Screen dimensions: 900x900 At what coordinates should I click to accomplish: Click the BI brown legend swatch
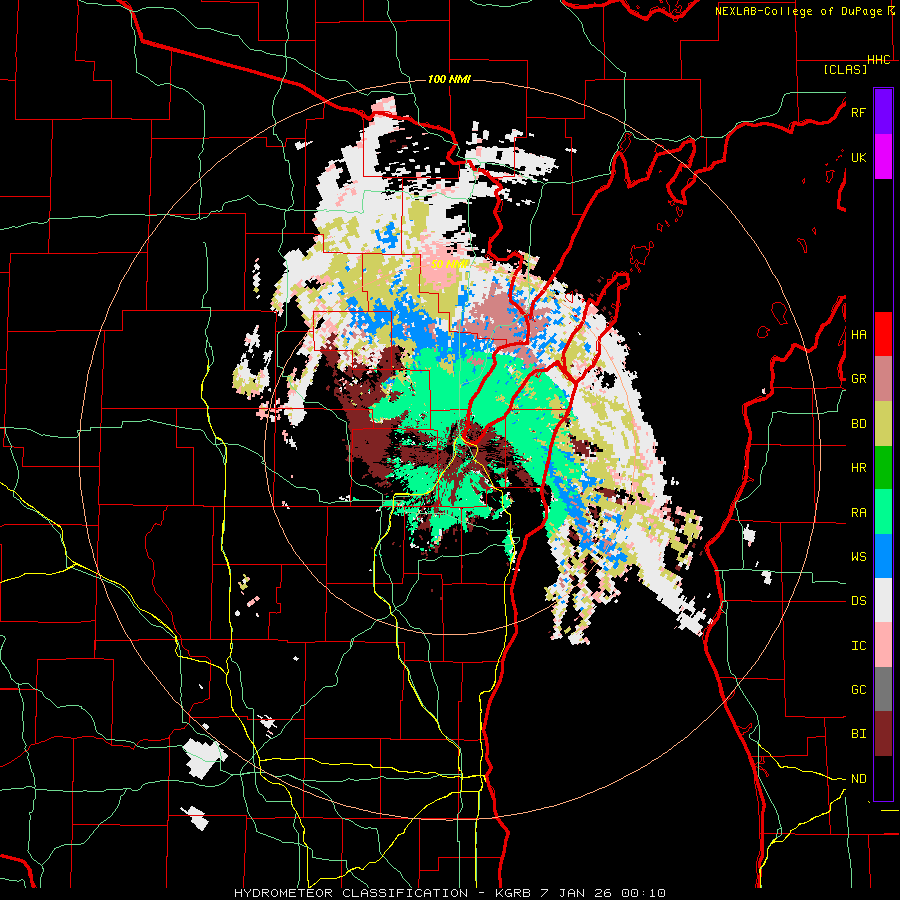[883, 734]
